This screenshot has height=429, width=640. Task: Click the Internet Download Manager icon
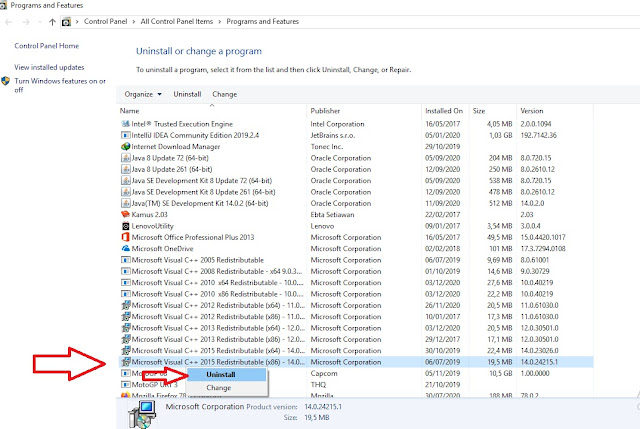(126, 147)
